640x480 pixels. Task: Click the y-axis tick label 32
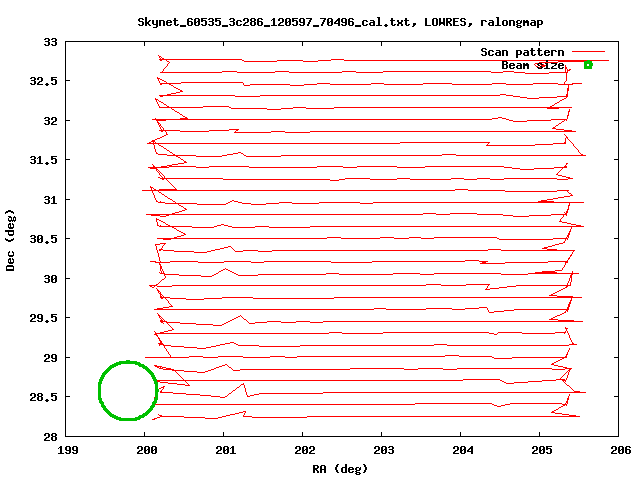[x=51, y=121]
